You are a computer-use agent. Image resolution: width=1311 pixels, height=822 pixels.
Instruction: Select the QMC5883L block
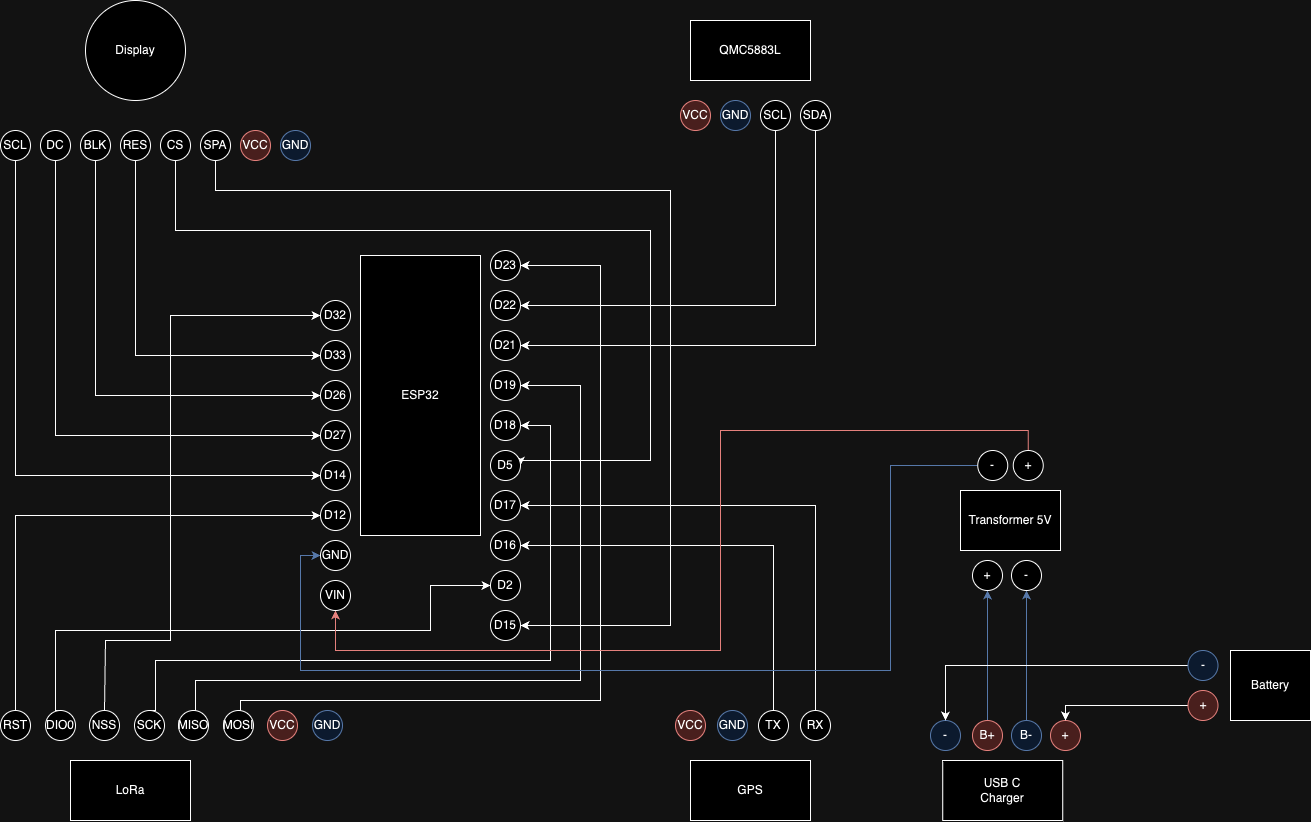750,50
